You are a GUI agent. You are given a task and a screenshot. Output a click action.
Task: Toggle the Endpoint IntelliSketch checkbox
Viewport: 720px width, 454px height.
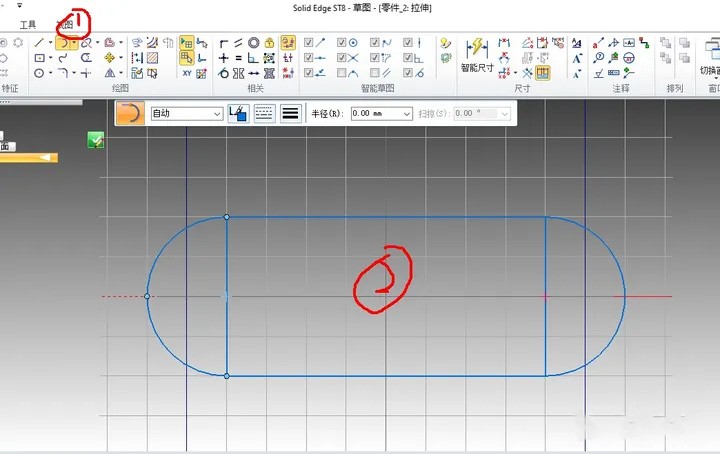(309, 43)
